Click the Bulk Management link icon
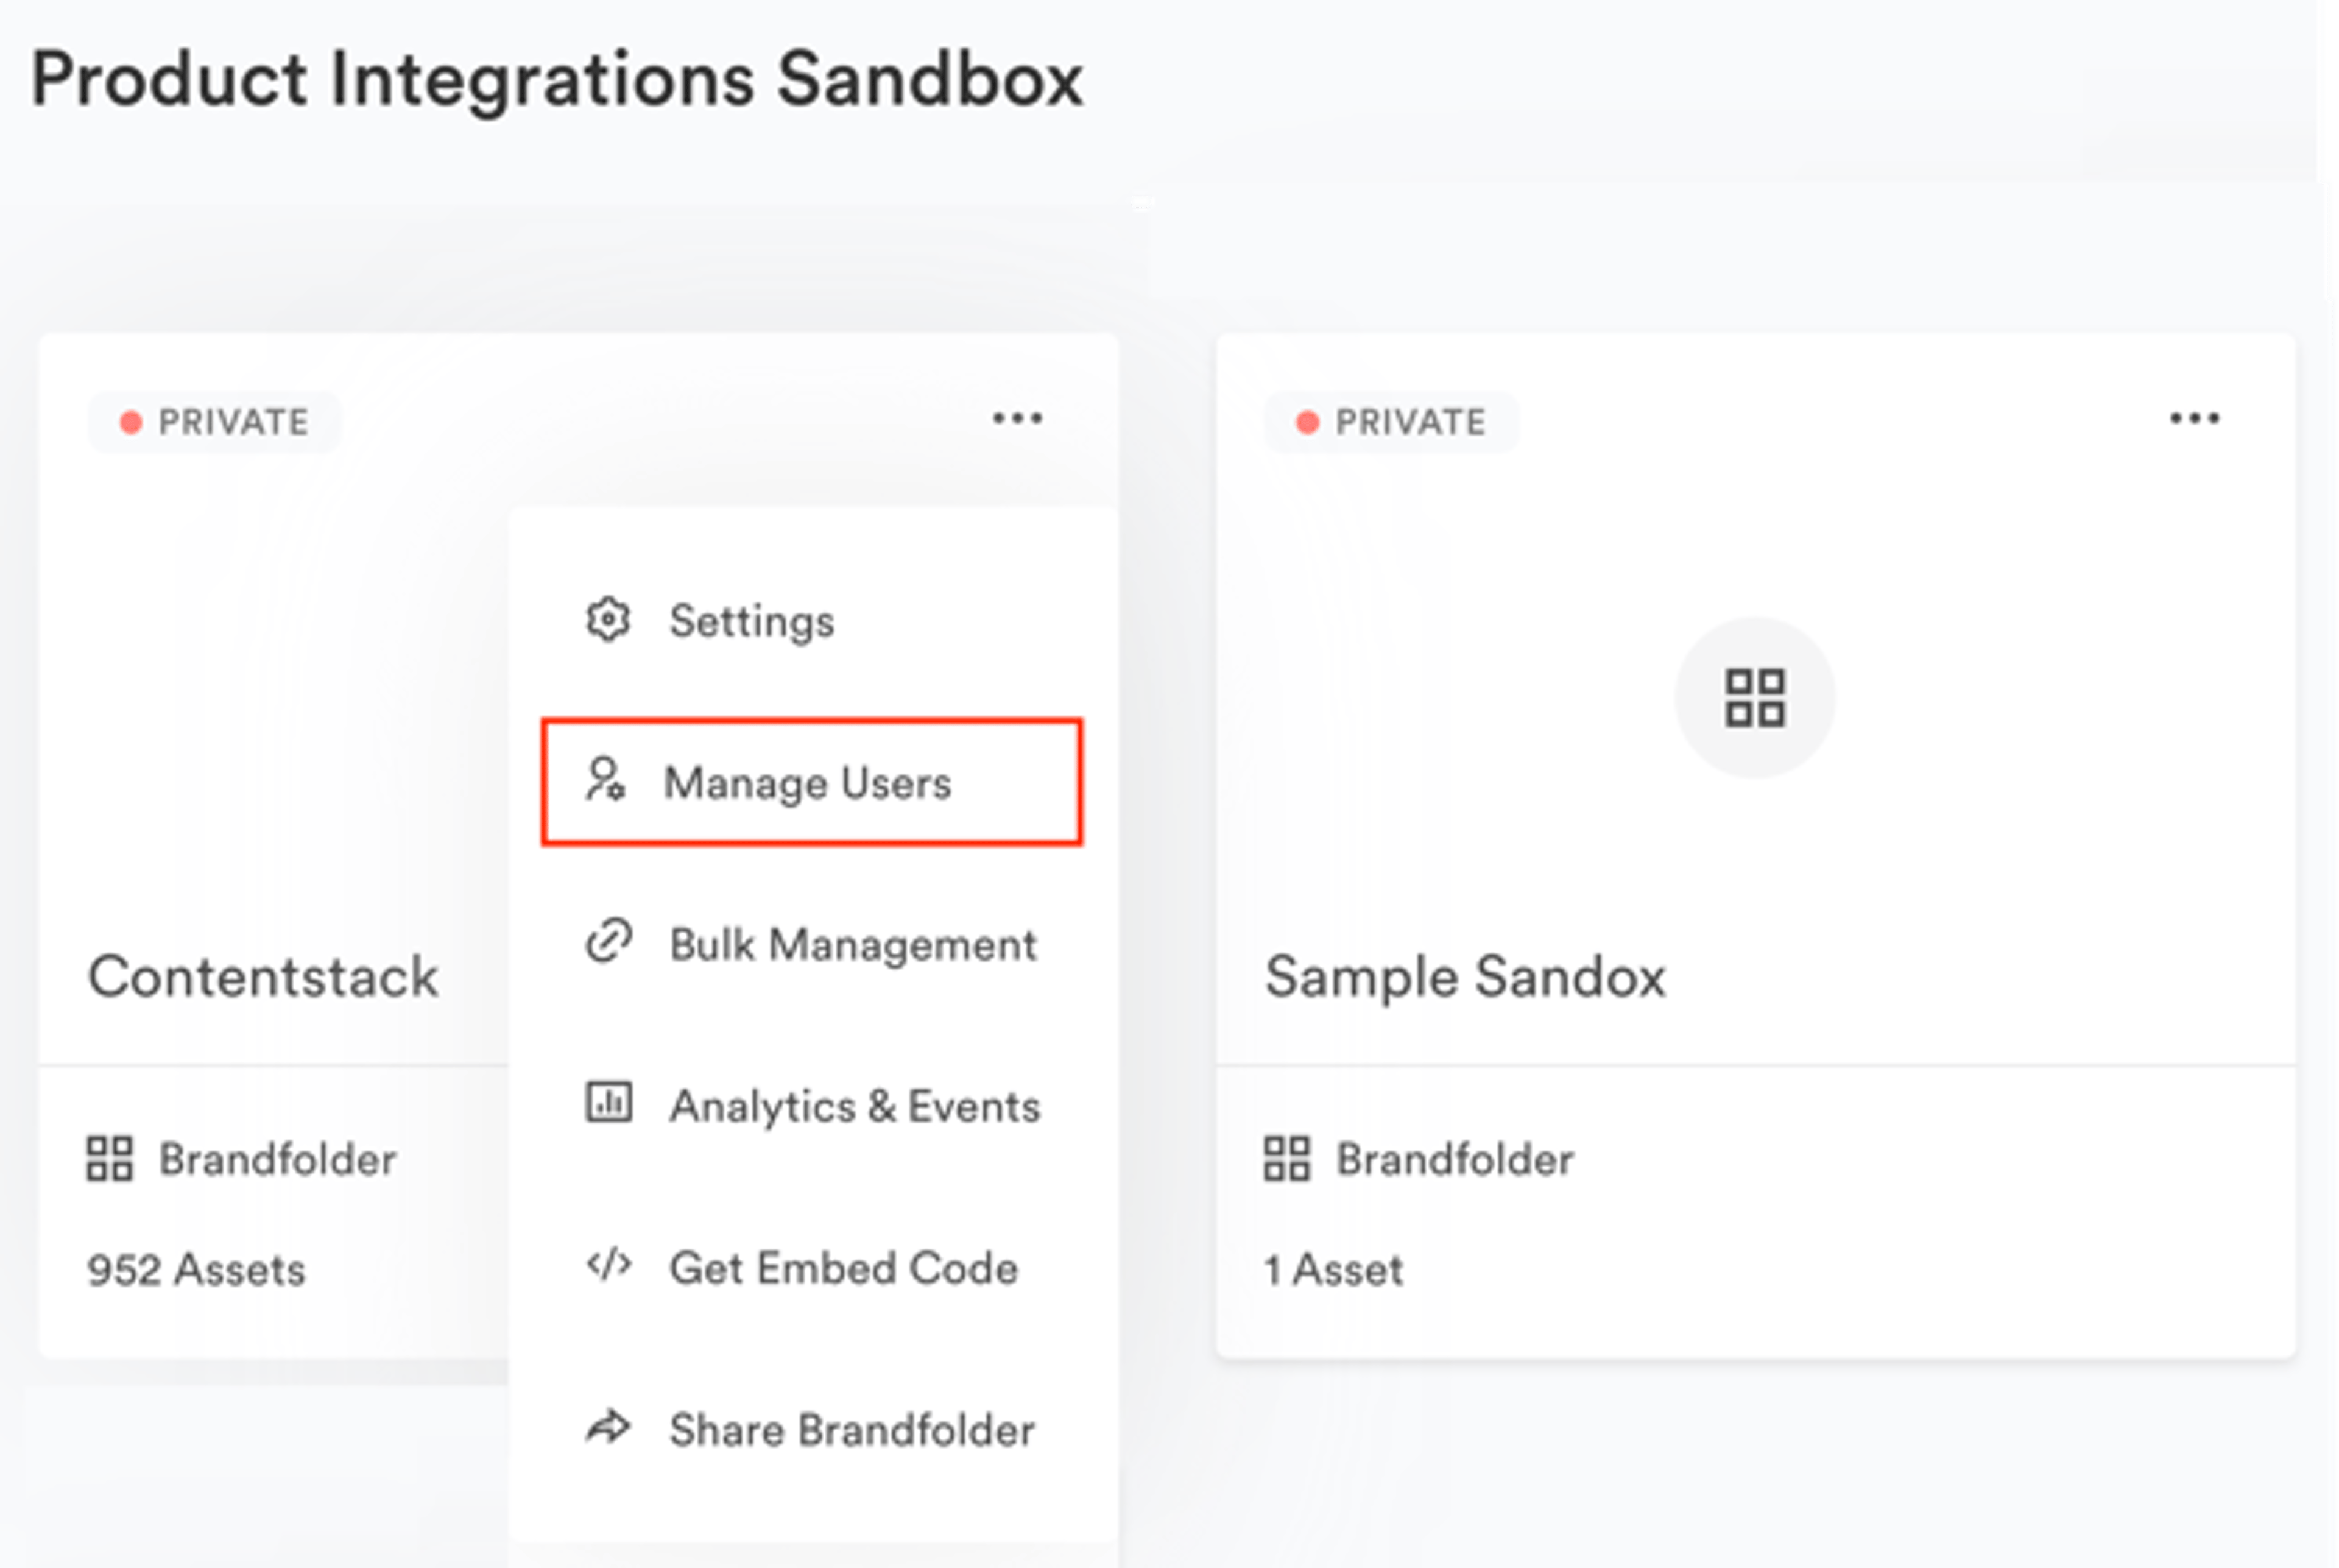The height and width of the screenshot is (1568, 2339). point(608,941)
